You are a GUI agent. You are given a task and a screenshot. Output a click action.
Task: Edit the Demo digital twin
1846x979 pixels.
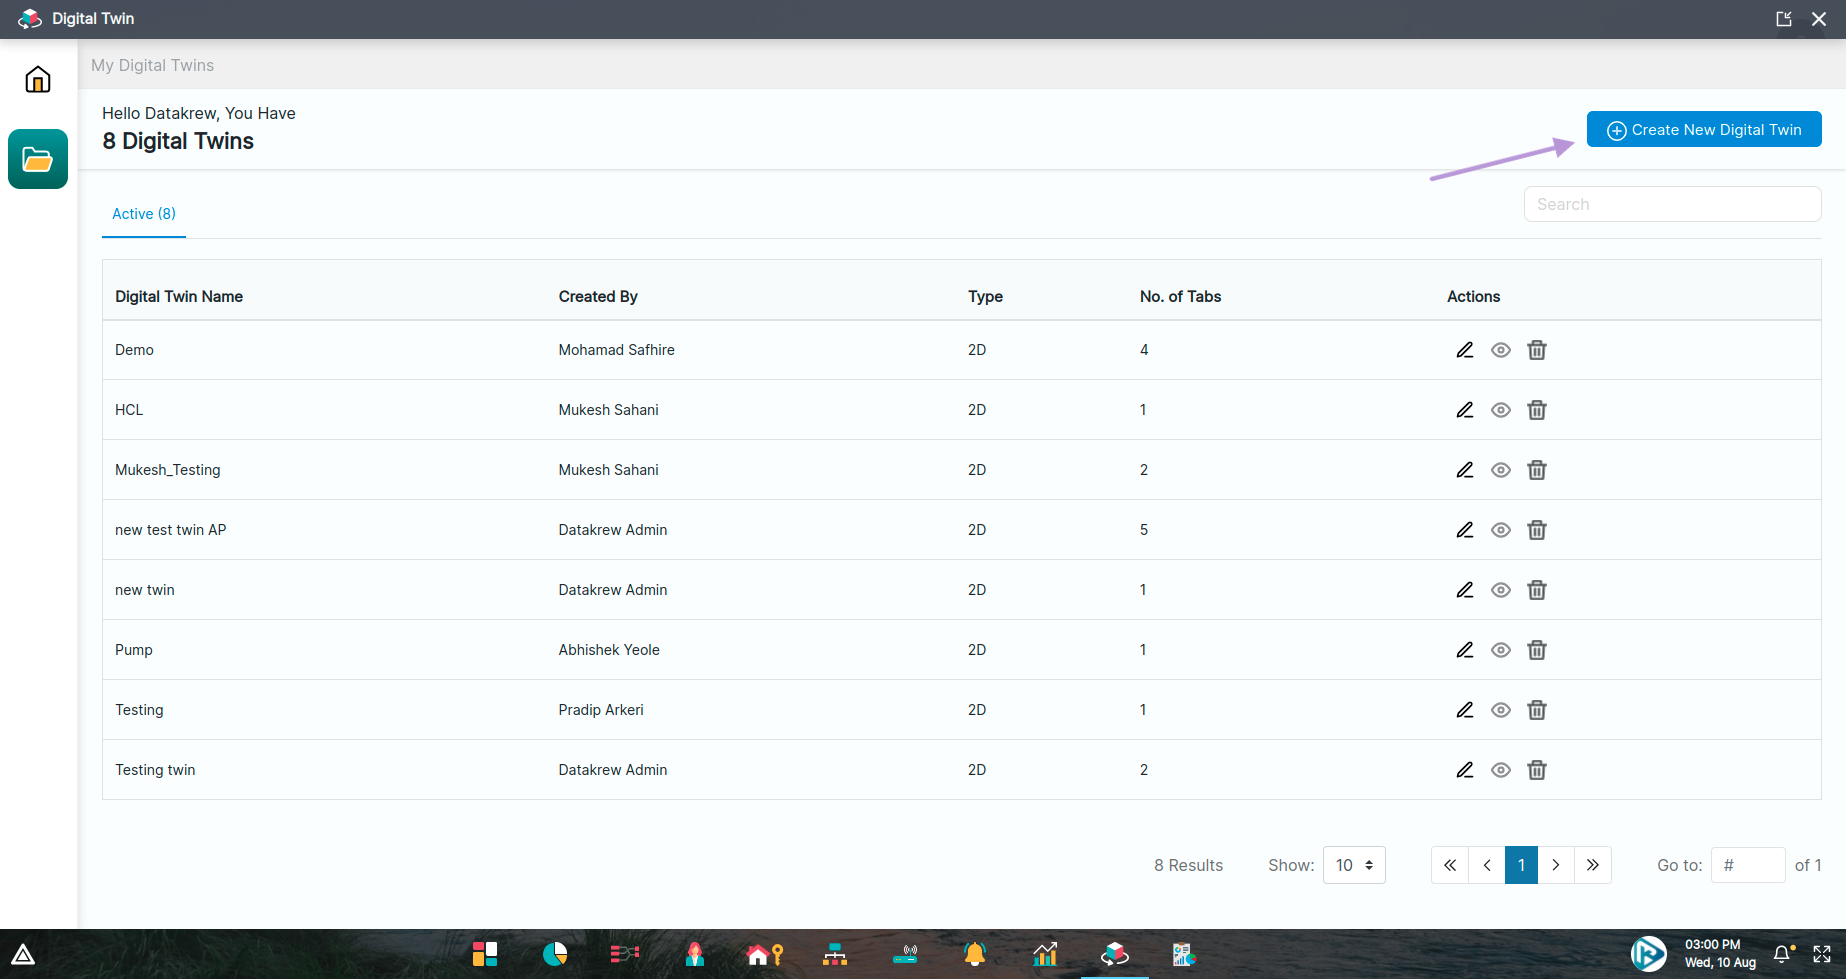pyautogui.click(x=1464, y=350)
